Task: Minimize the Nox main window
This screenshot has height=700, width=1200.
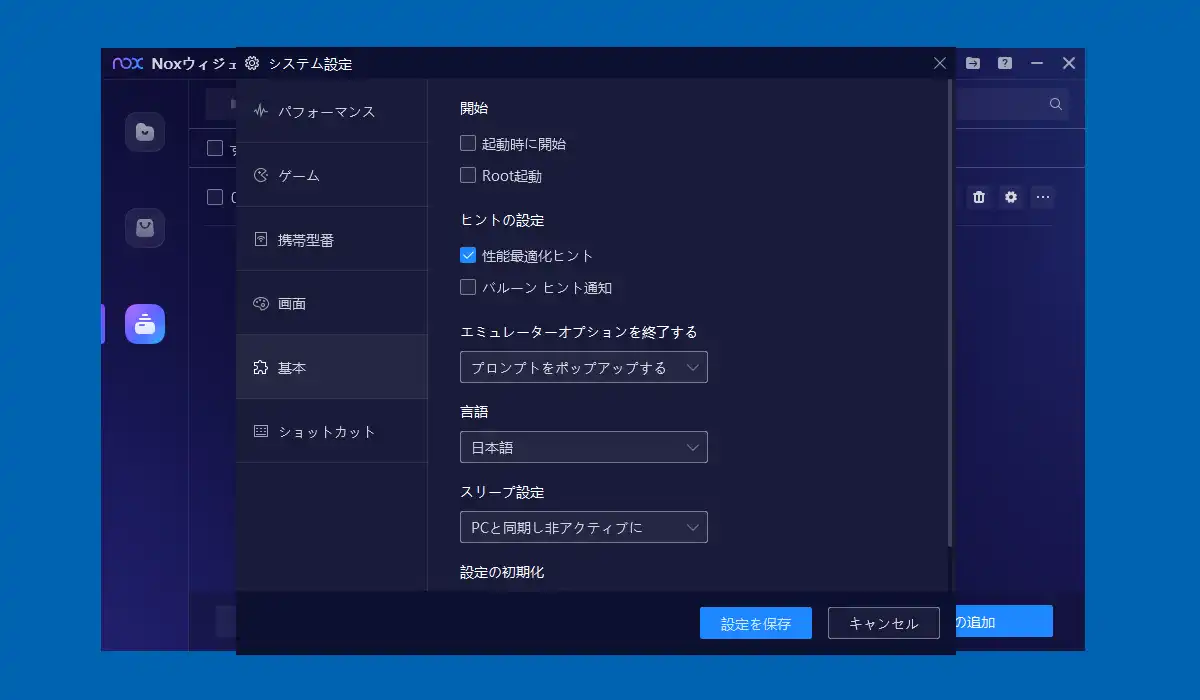Action: (1037, 63)
